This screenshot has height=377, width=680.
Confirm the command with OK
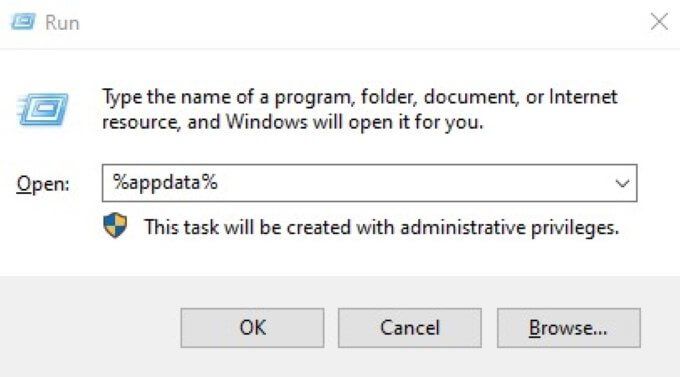tap(252, 328)
